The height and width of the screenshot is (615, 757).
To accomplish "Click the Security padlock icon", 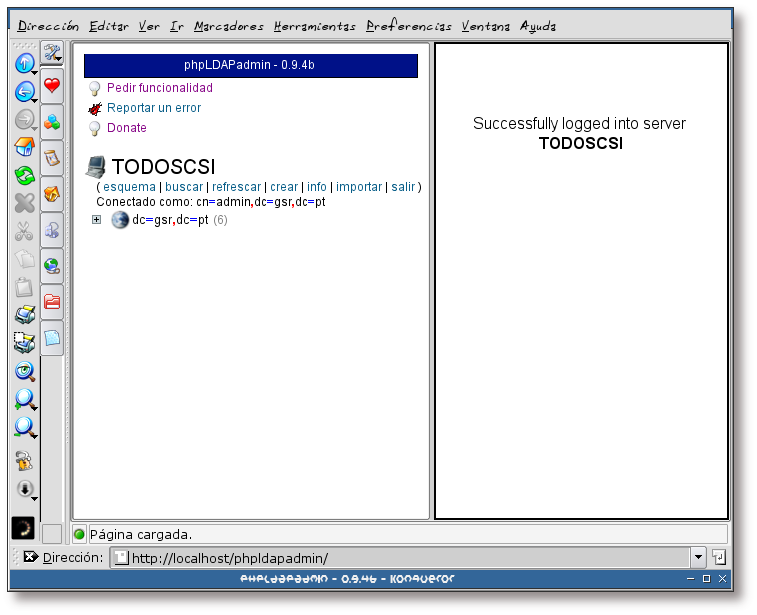I will pyautogui.click(x=24, y=459).
